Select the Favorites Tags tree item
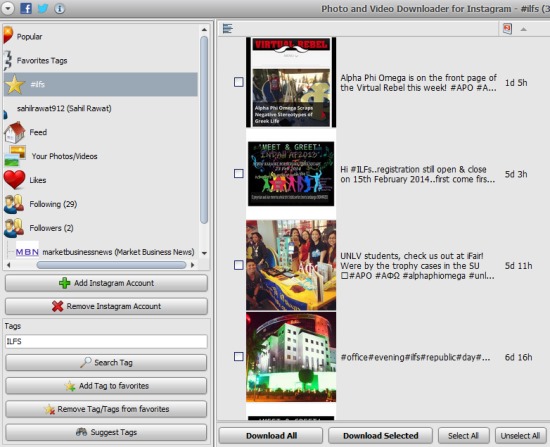Viewport: 550px width, 447px height. 42,61
